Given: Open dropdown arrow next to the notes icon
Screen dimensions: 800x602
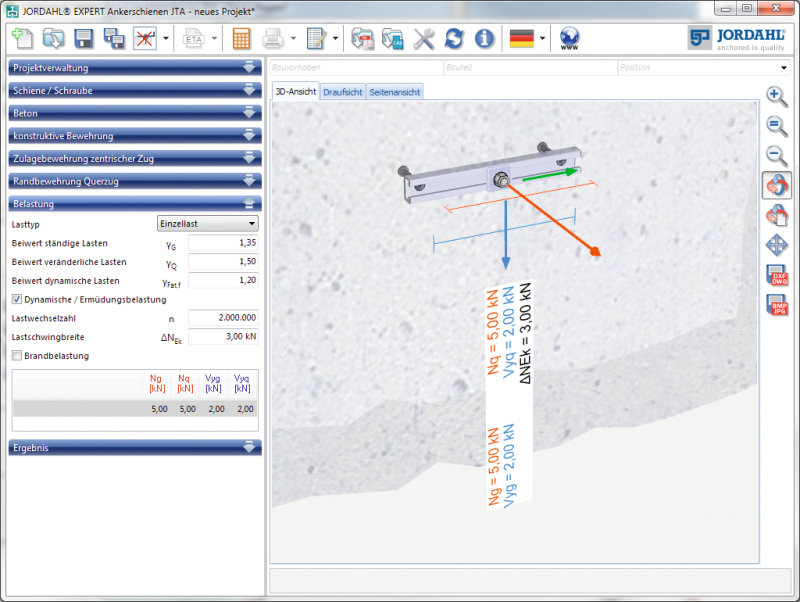Looking at the screenshot, I should (336, 38).
